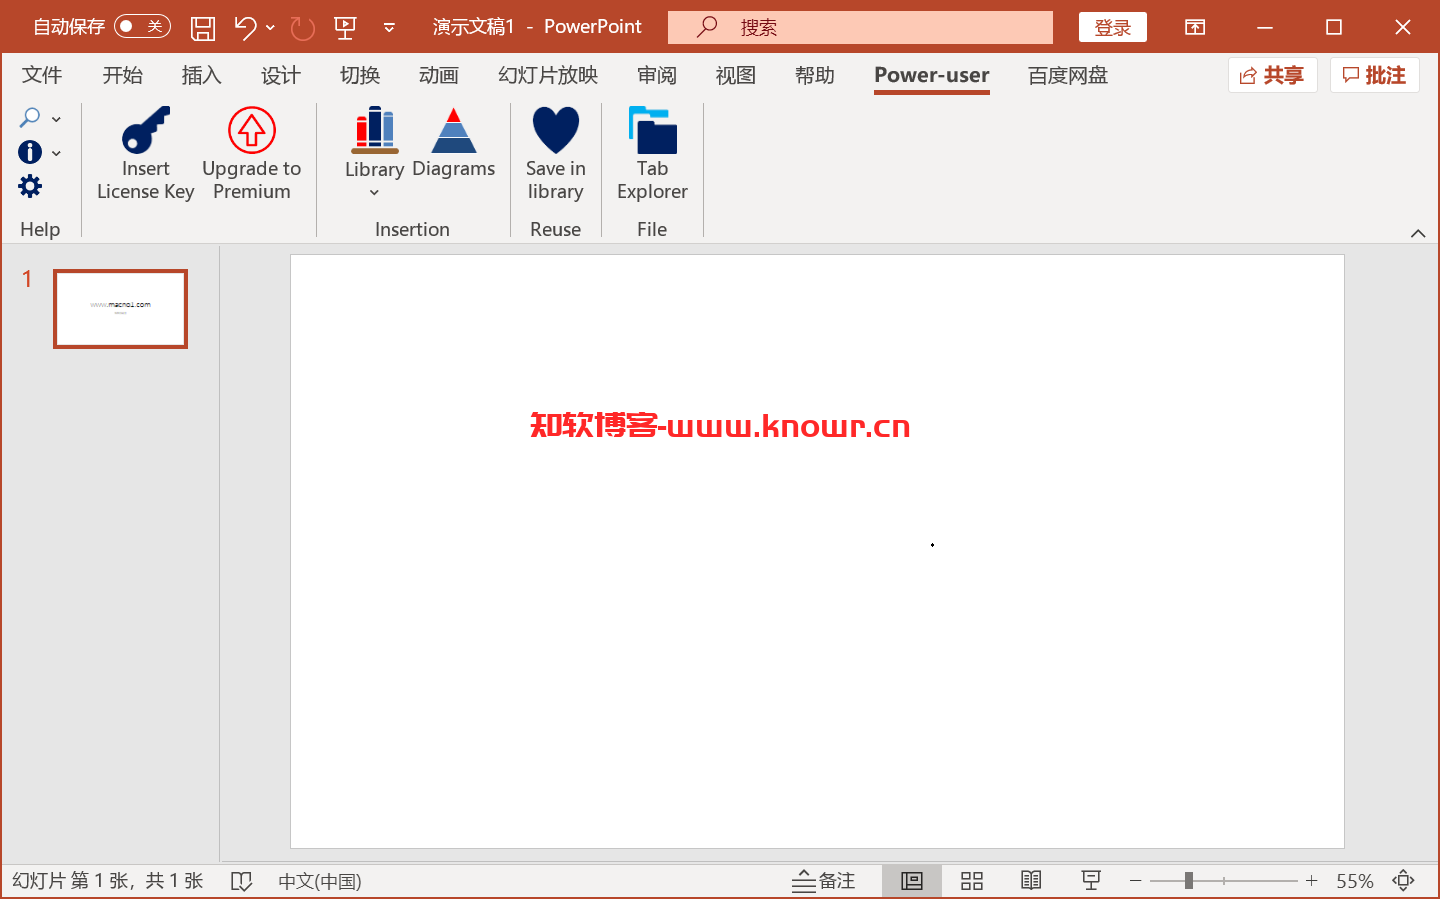Fit slide to current window icon
1440x899 pixels.
pos(1404,881)
